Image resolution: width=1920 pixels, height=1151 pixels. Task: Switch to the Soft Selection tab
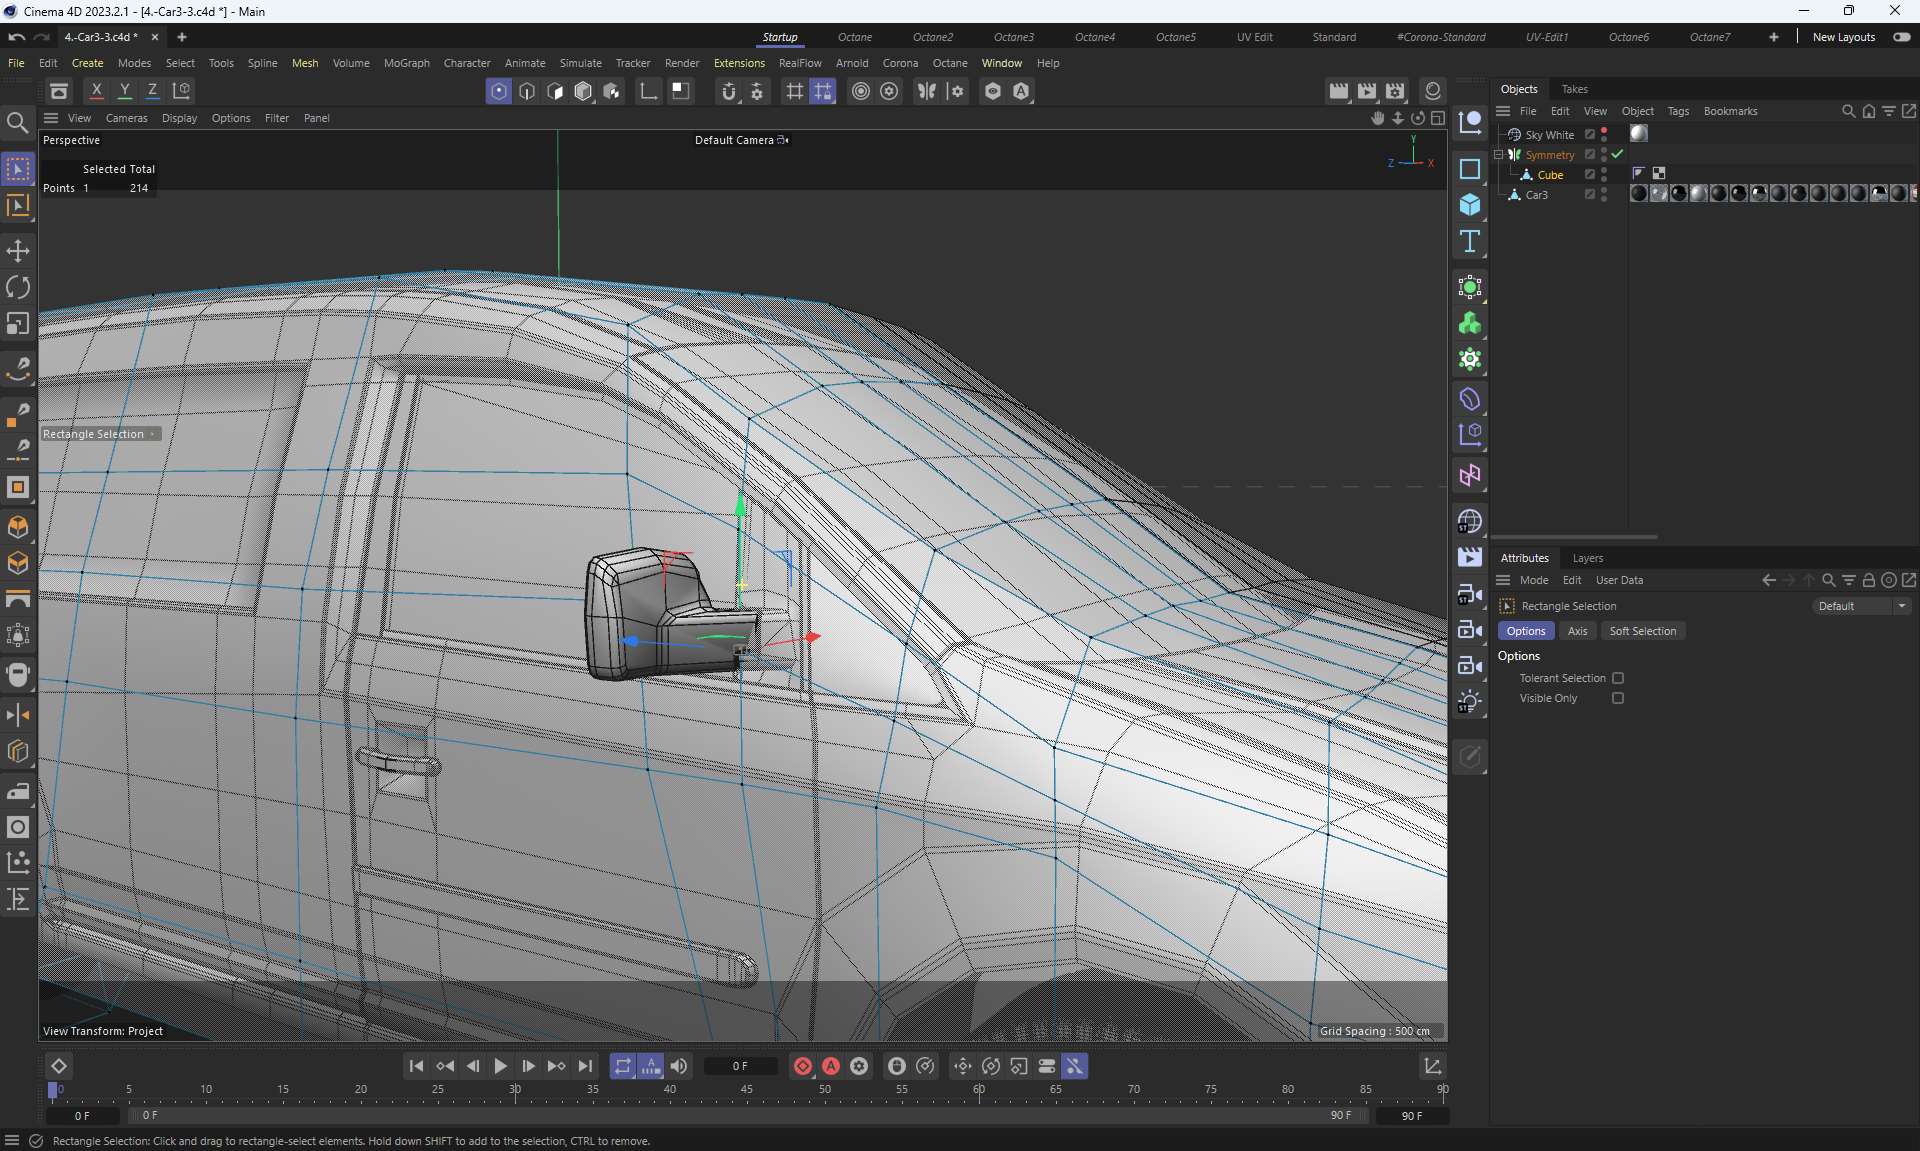[x=1642, y=631]
